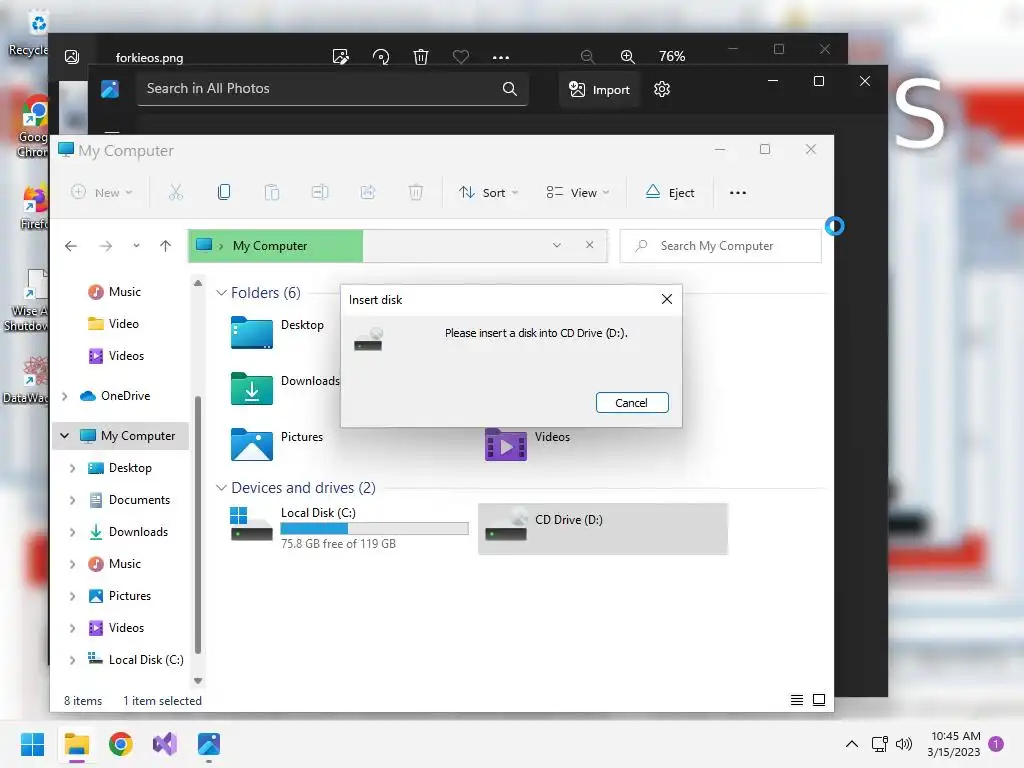The image size is (1024, 768).
Task: Stop loading with the address bar X
Action: (x=590, y=245)
